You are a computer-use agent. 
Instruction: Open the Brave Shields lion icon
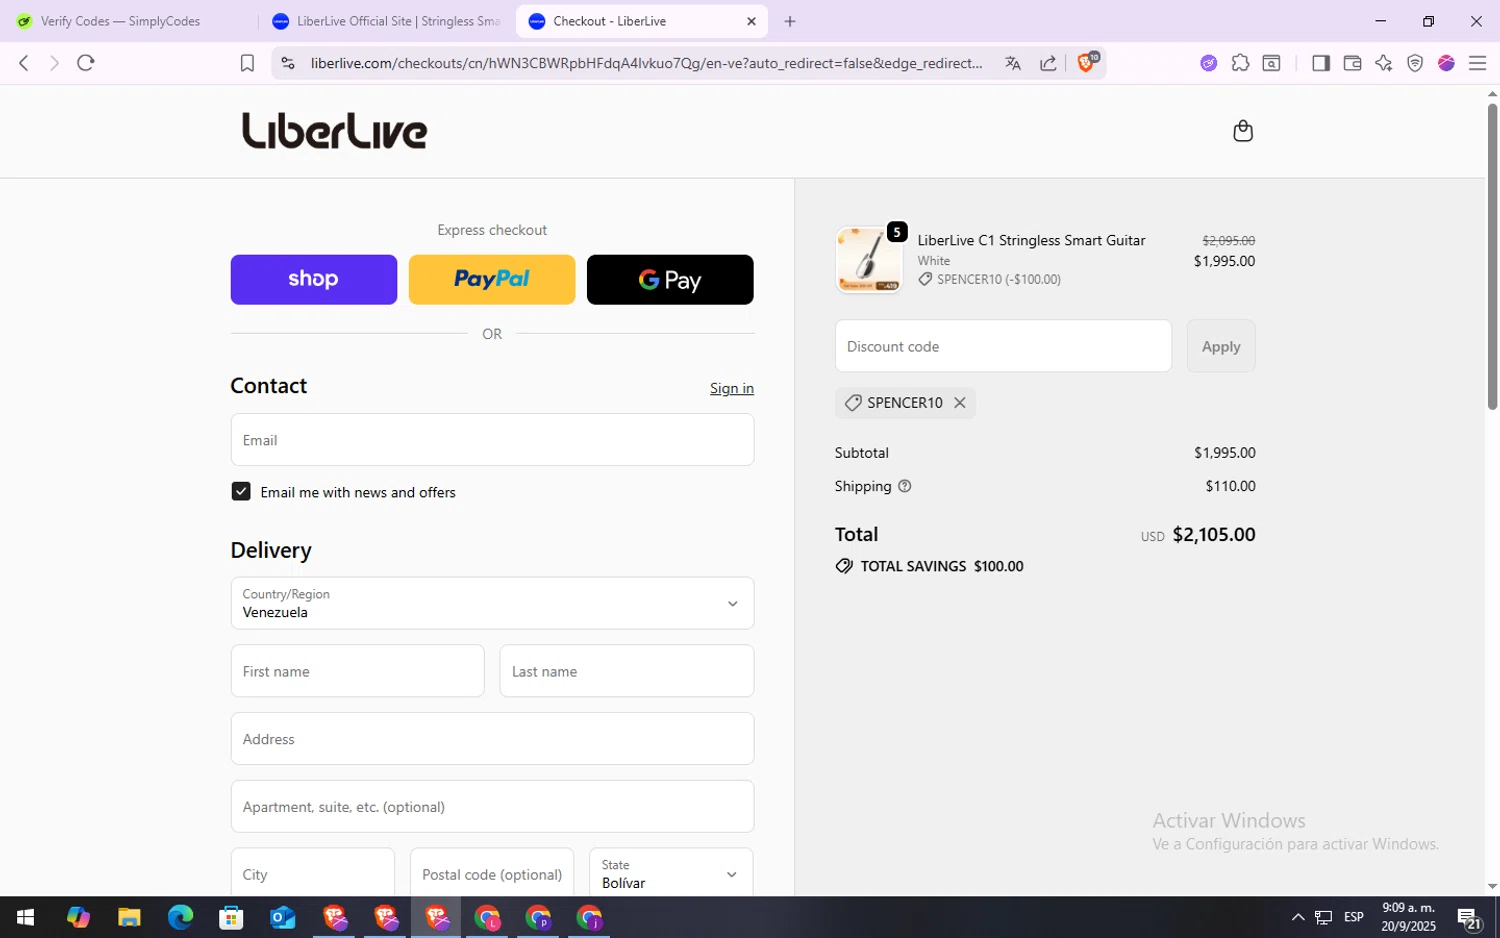click(x=1087, y=62)
